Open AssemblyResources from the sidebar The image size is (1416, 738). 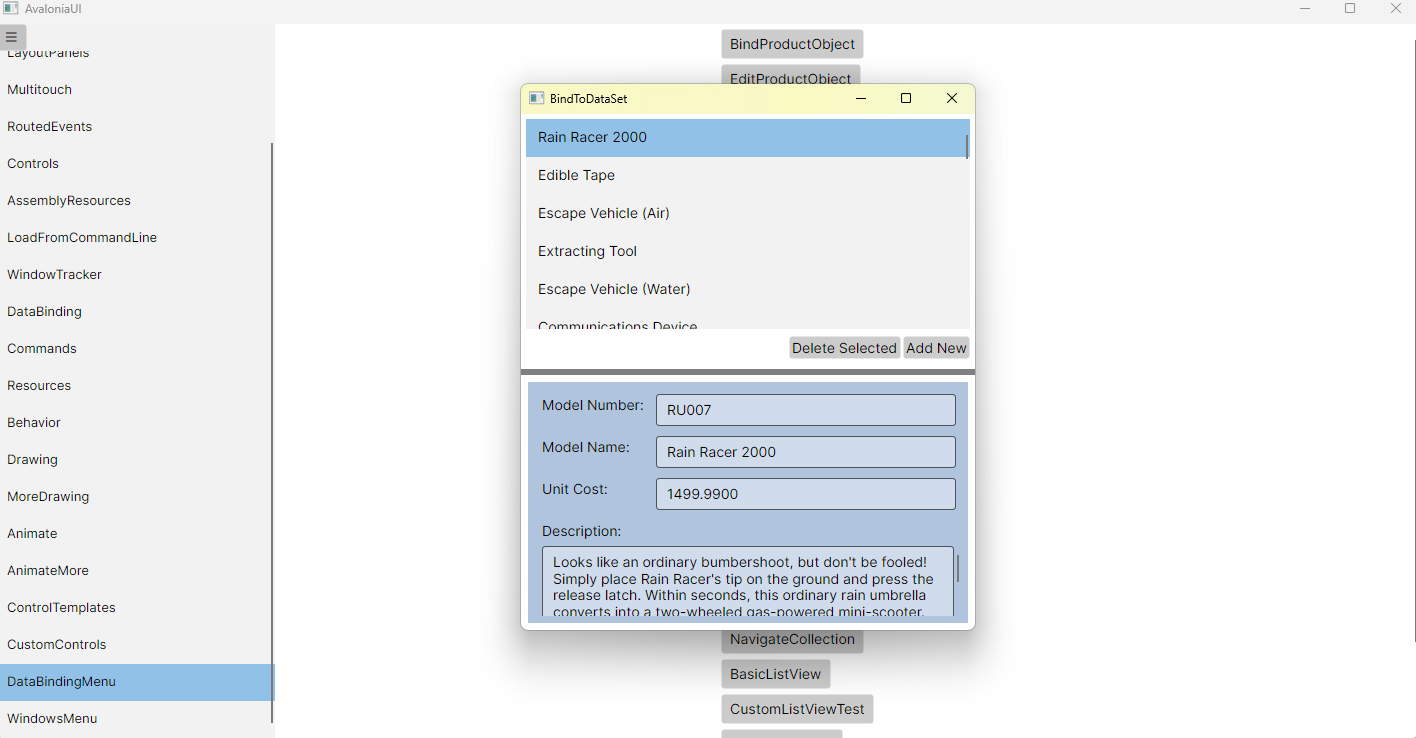point(135,201)
